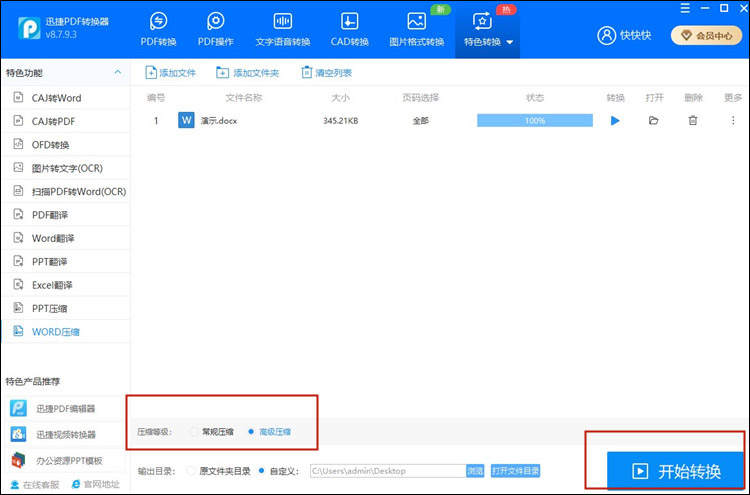Choose 自定义 output directory option
This screenshot has height=495, width=750.
(278, 471)
